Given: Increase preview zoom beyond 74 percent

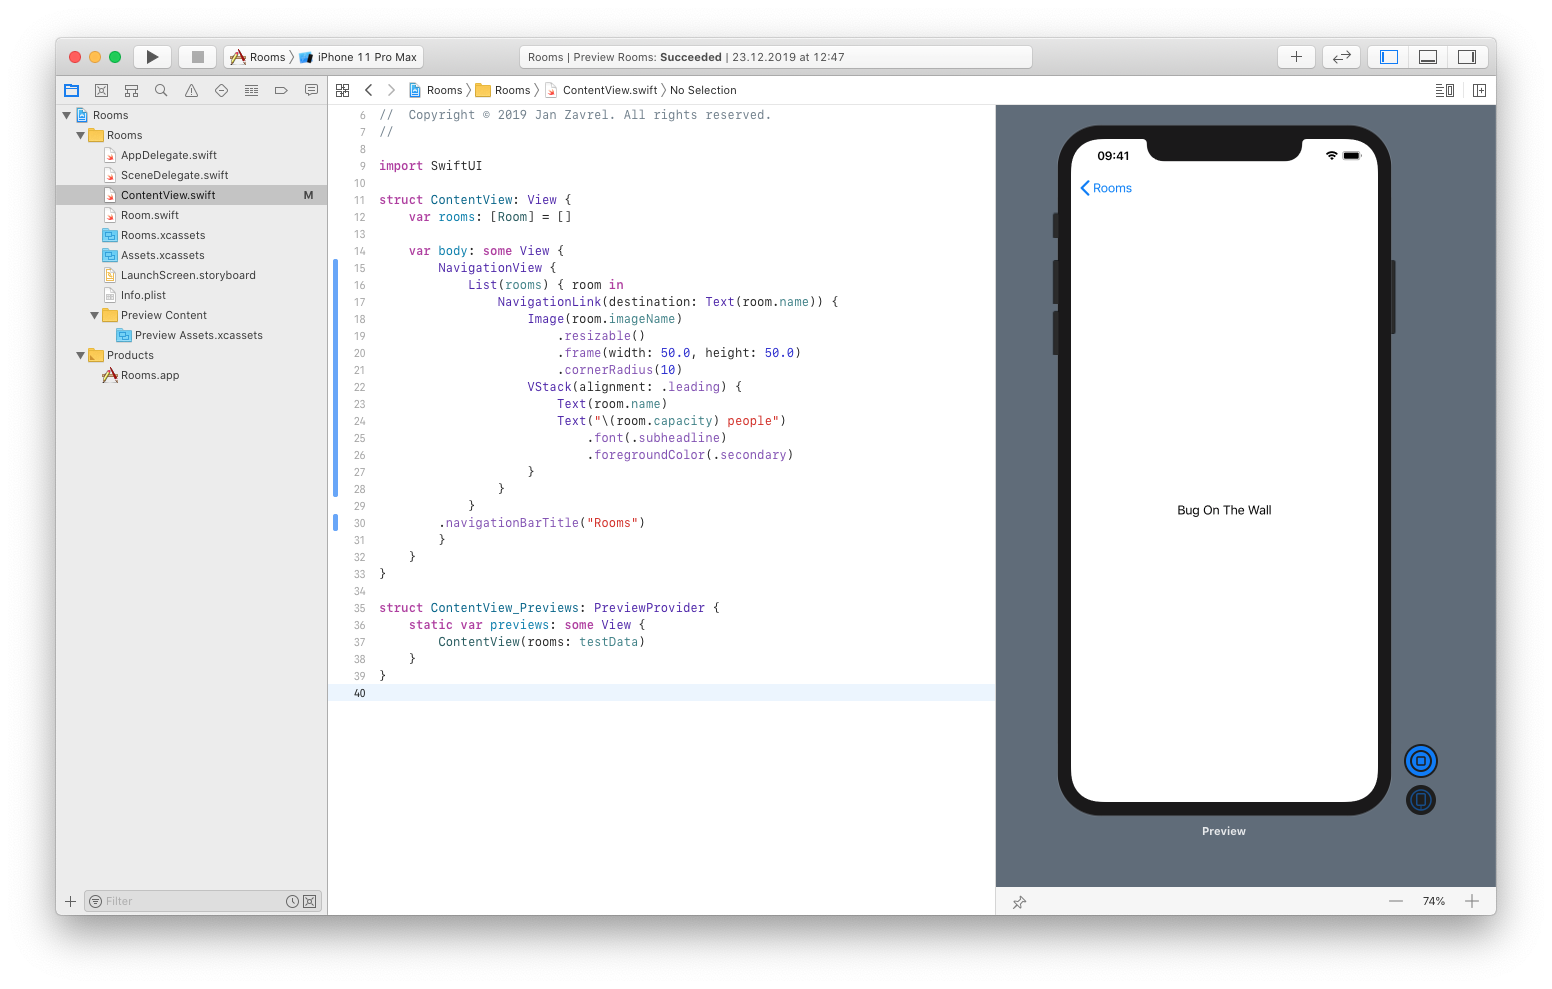Looking at the screenshot, I should [1472, 901].
